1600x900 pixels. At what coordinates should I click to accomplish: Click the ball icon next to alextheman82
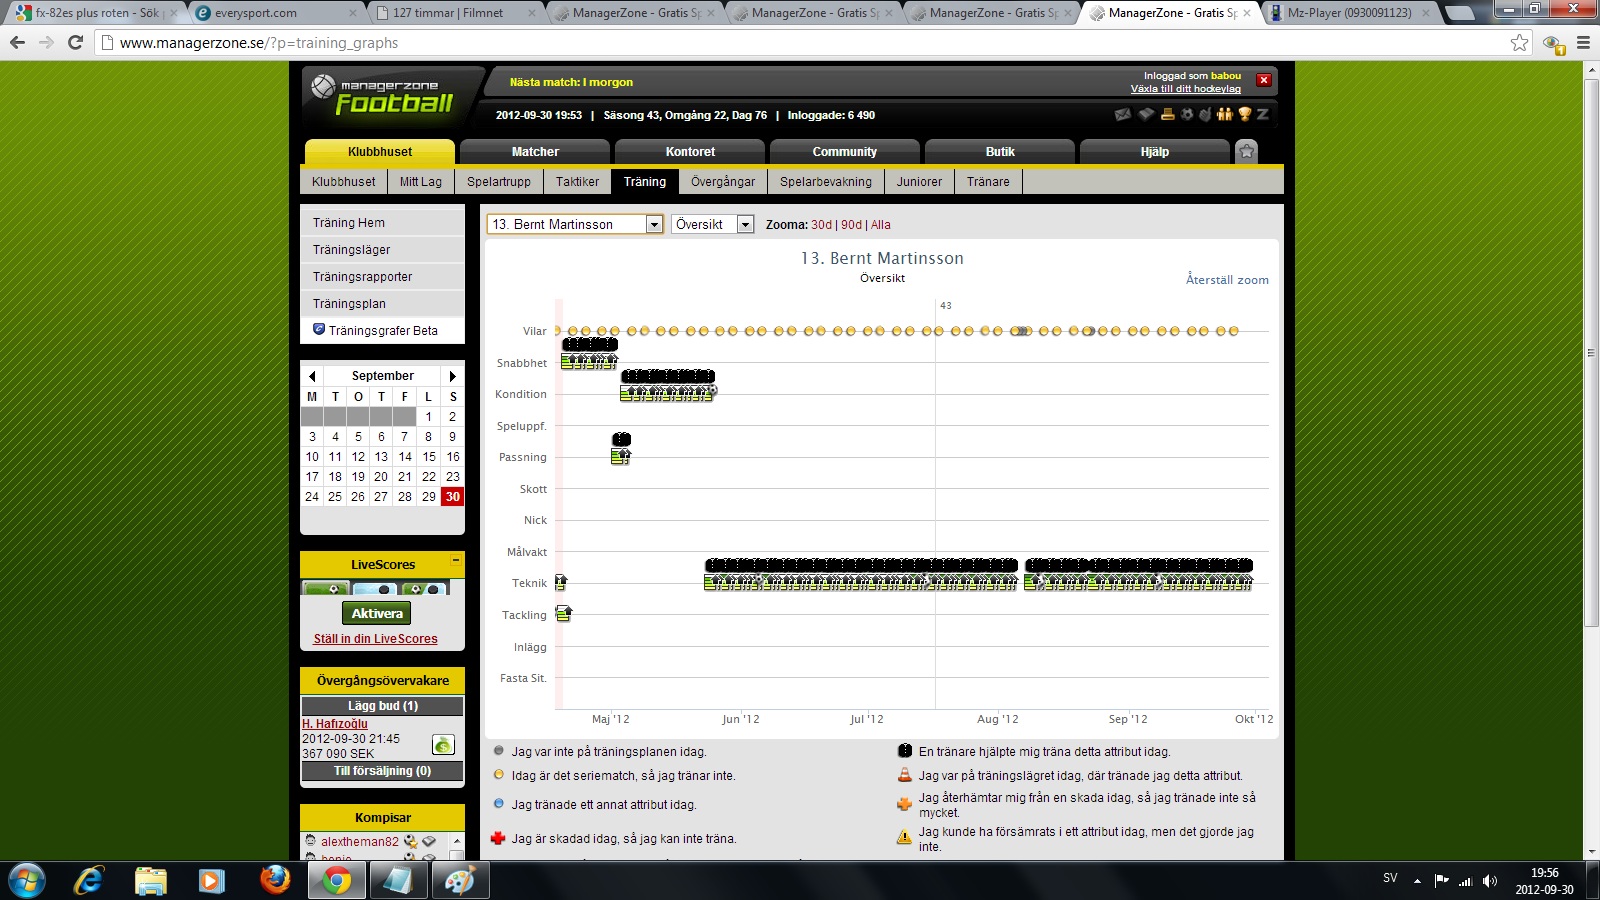click(x=411, y=842)
